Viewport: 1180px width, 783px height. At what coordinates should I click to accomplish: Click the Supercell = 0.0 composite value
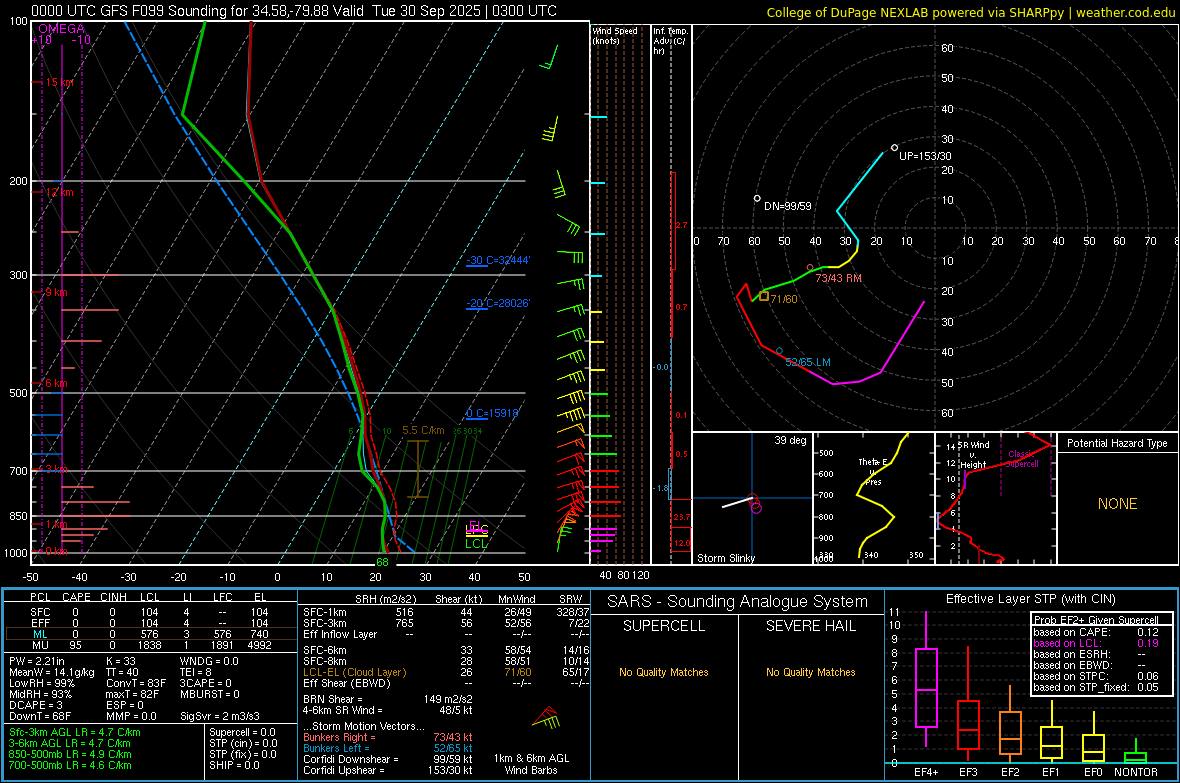click(242, 732)
